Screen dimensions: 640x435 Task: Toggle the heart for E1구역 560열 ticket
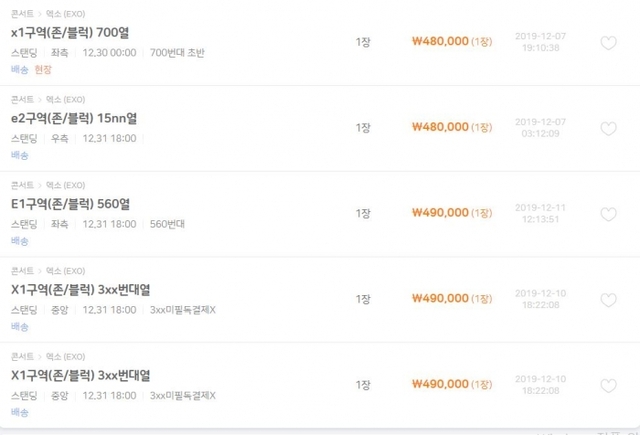[x=608, y=214]
